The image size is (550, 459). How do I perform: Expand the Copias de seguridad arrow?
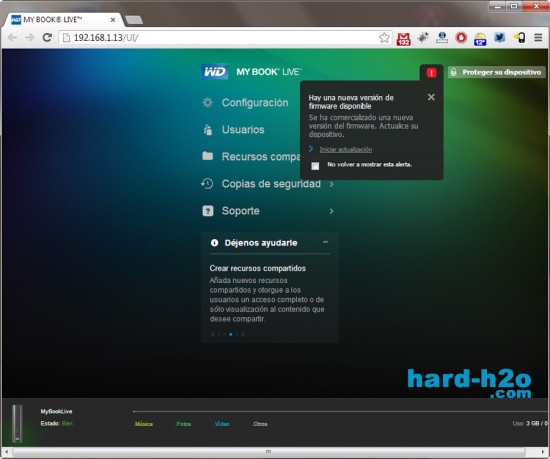pos(331,184)
